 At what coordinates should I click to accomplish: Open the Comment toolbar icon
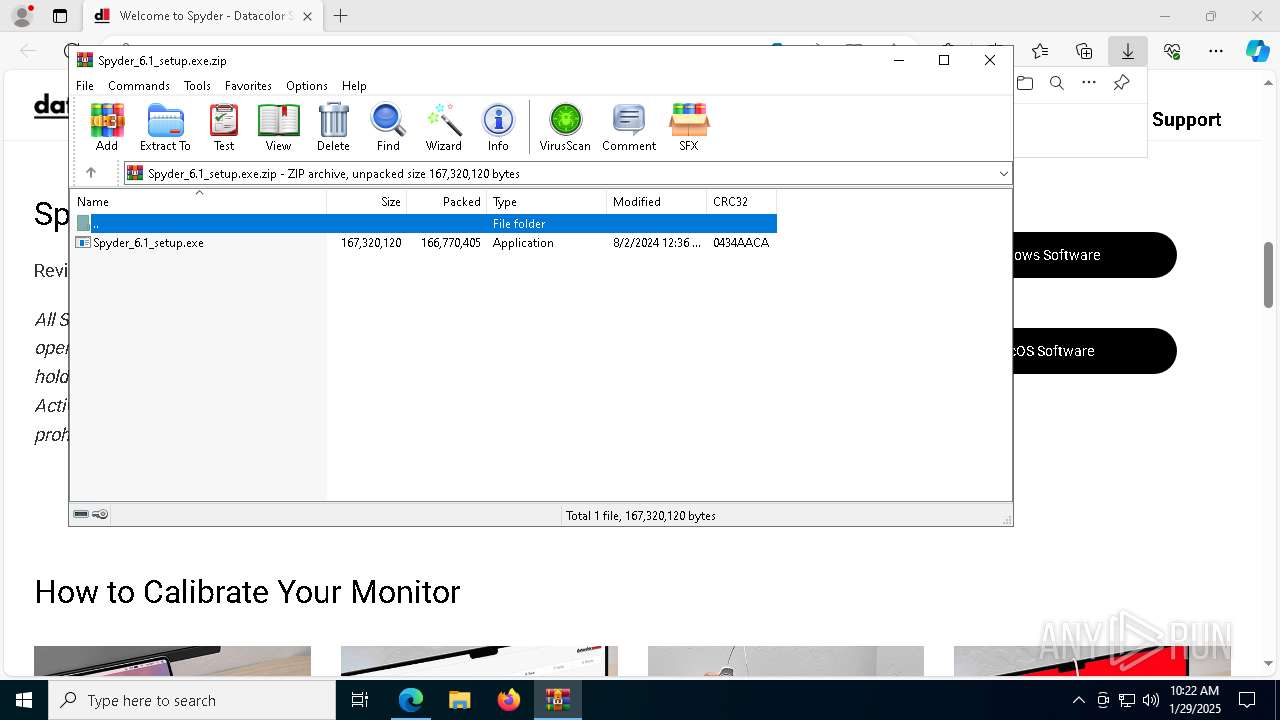629,127
